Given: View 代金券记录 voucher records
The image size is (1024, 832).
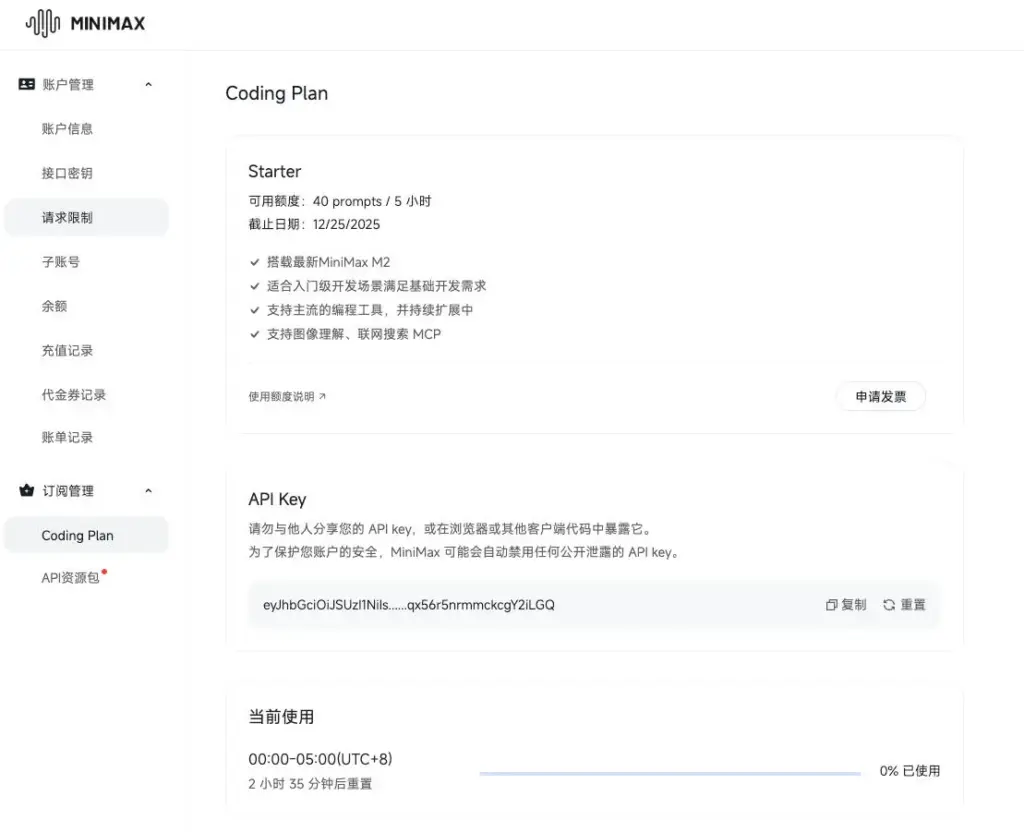Looking at the screenshot, I should [73, 395].
